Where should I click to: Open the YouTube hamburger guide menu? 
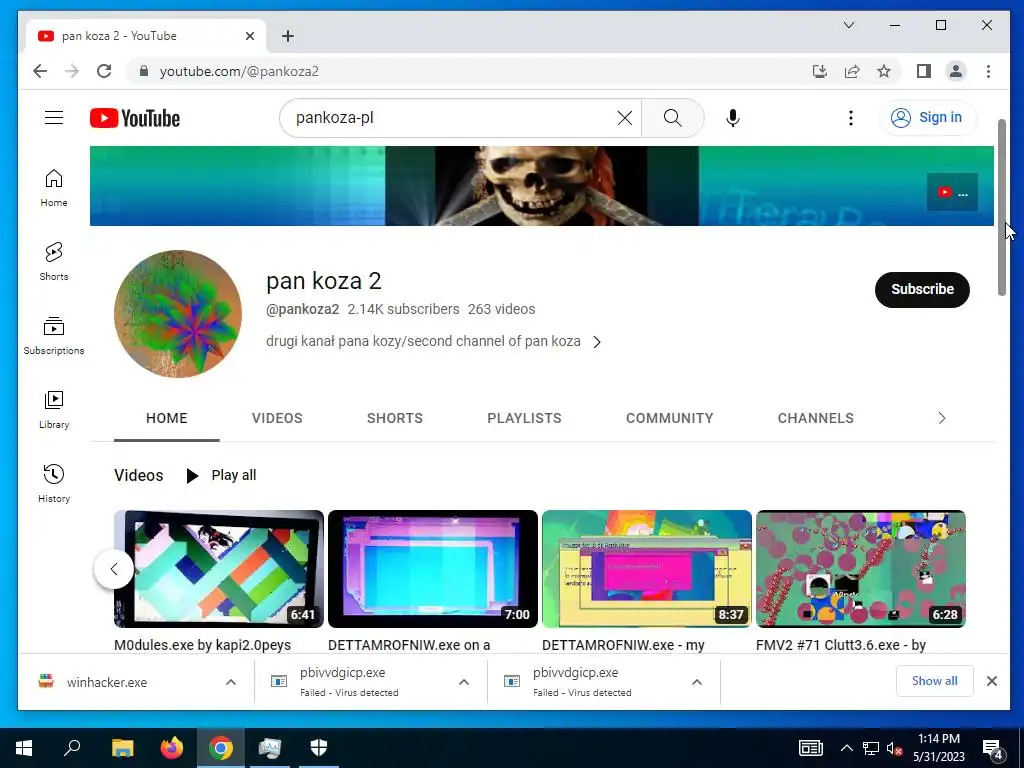click(54, 118)
